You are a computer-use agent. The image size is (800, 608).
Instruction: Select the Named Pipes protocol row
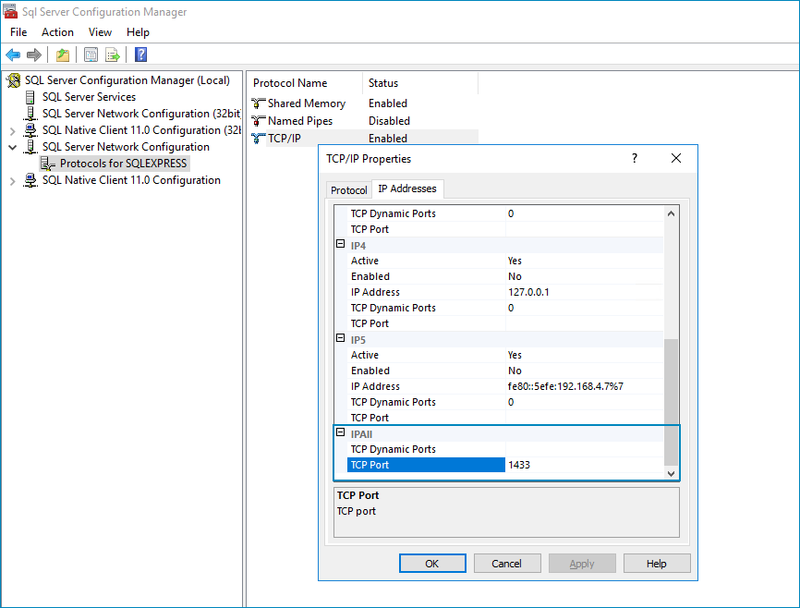click(x=364, y=121)
